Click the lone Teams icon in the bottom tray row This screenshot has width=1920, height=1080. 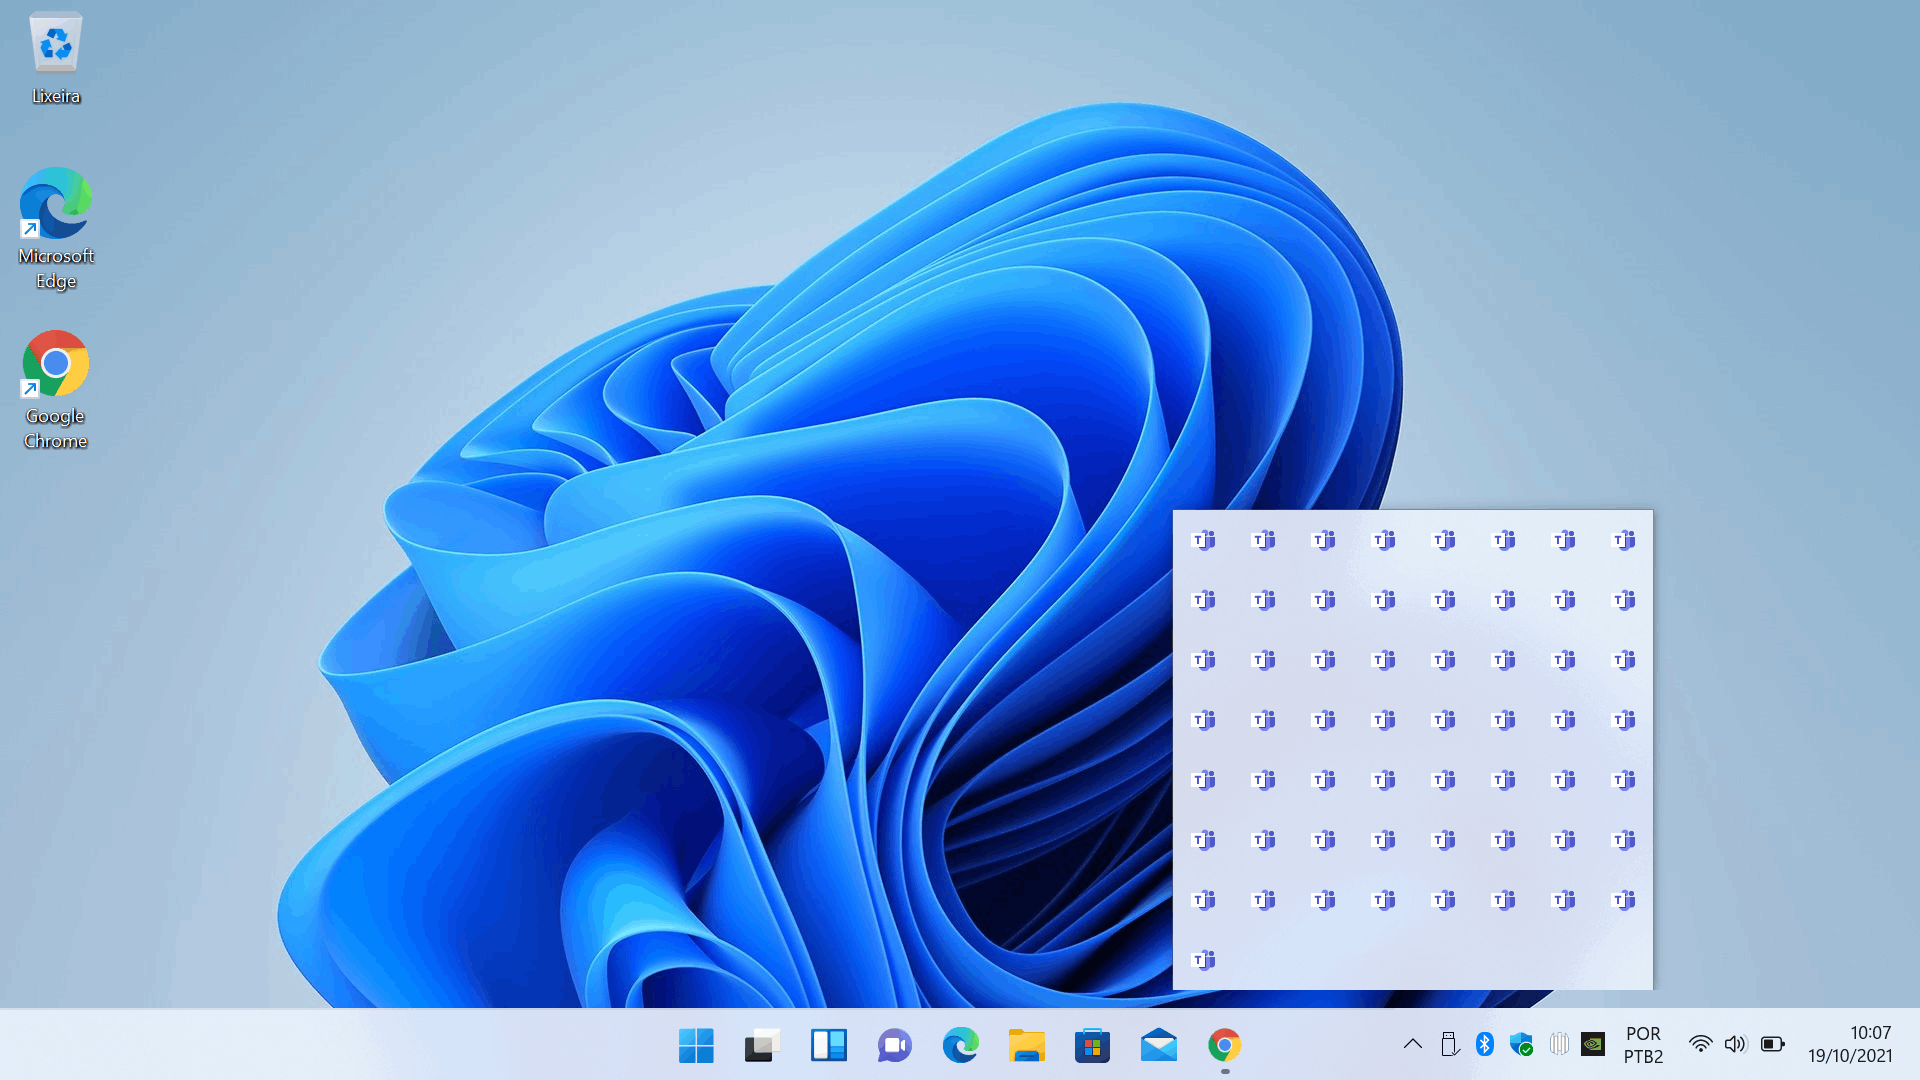(x=1204, y=960)
